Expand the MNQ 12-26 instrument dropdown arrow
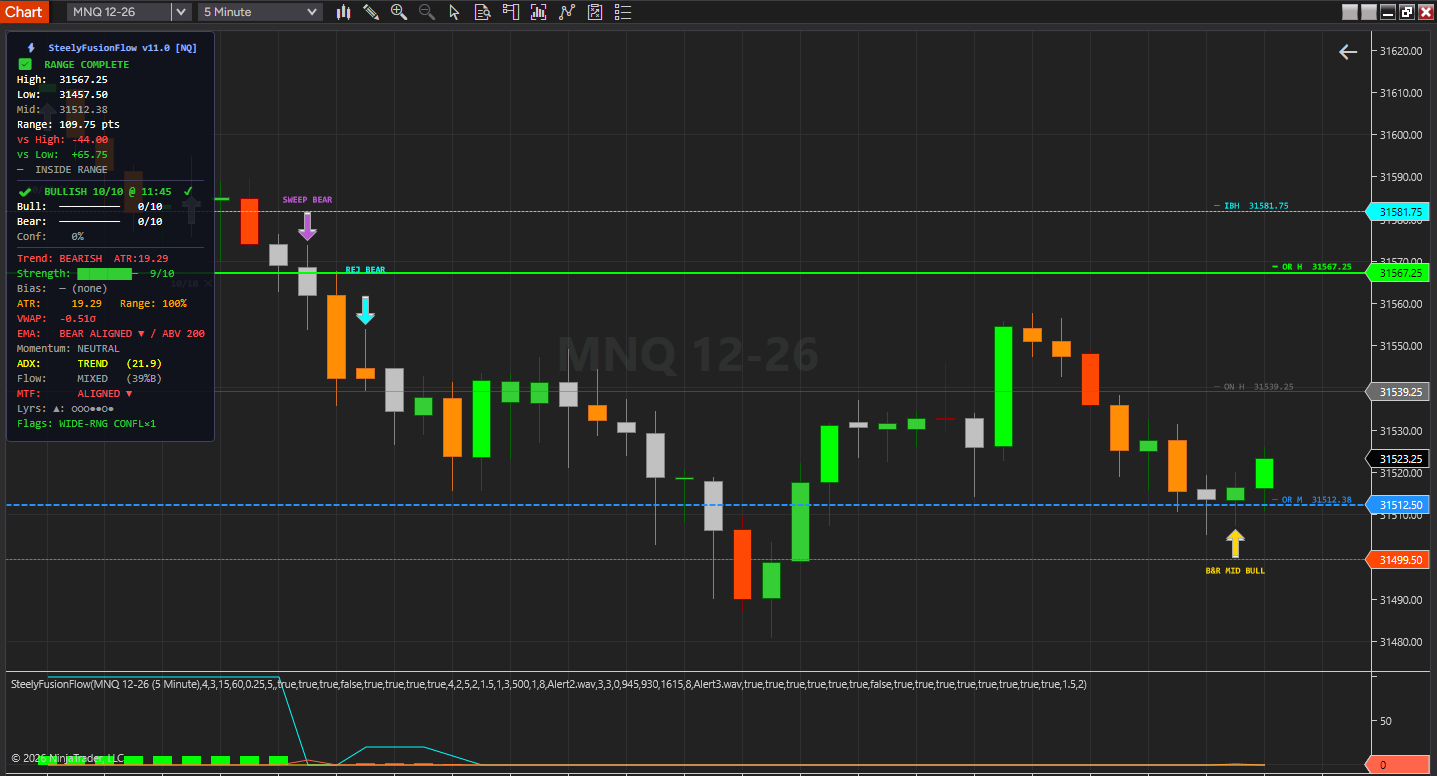Viewport: 1437px width, 776px height. click(180, 12)
